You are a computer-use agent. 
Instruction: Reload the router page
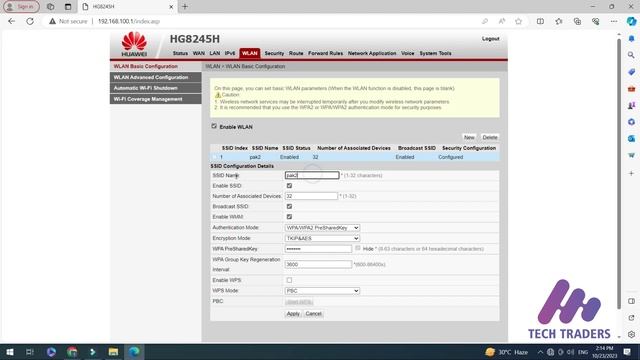[30, 21]
